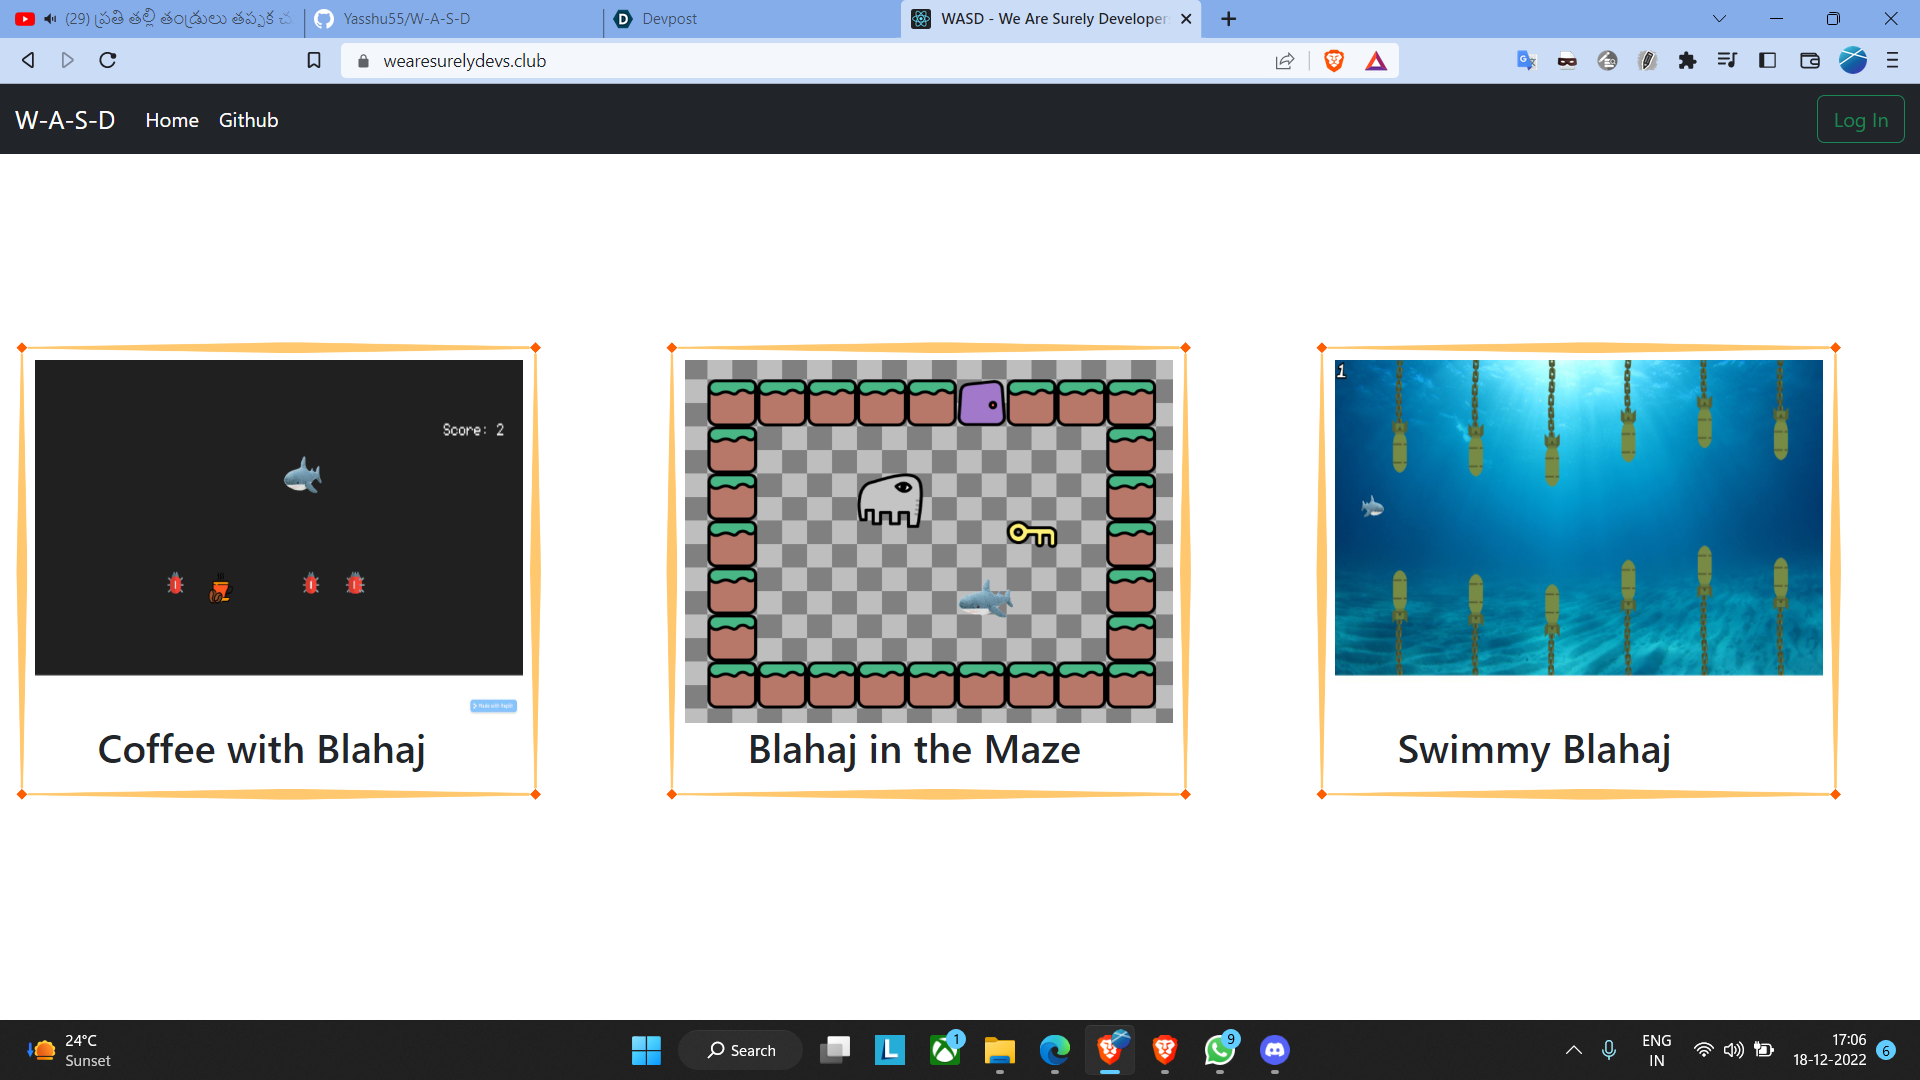Screen dimensions: 1920x1080
Task: Toggle the browser sidebar panel
Action: point(1767,61)
